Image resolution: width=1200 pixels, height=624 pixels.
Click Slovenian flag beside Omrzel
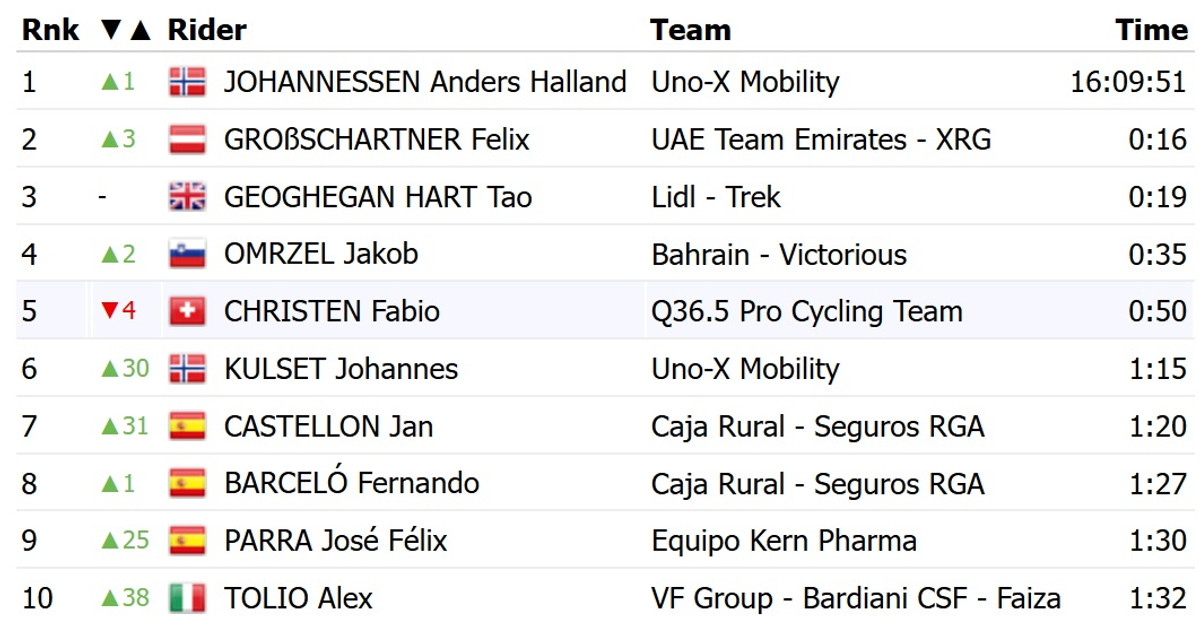pyautogui.click(x=187, y=254)
